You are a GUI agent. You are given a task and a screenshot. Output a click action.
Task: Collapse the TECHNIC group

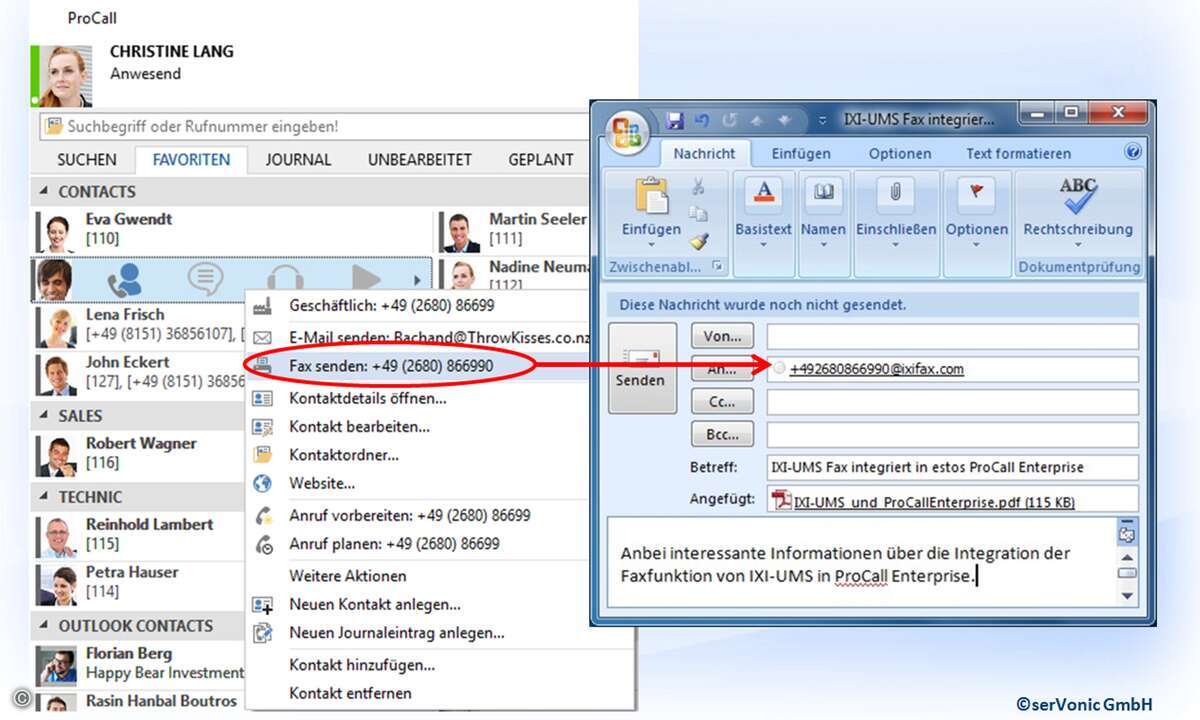tap(43, 497)
